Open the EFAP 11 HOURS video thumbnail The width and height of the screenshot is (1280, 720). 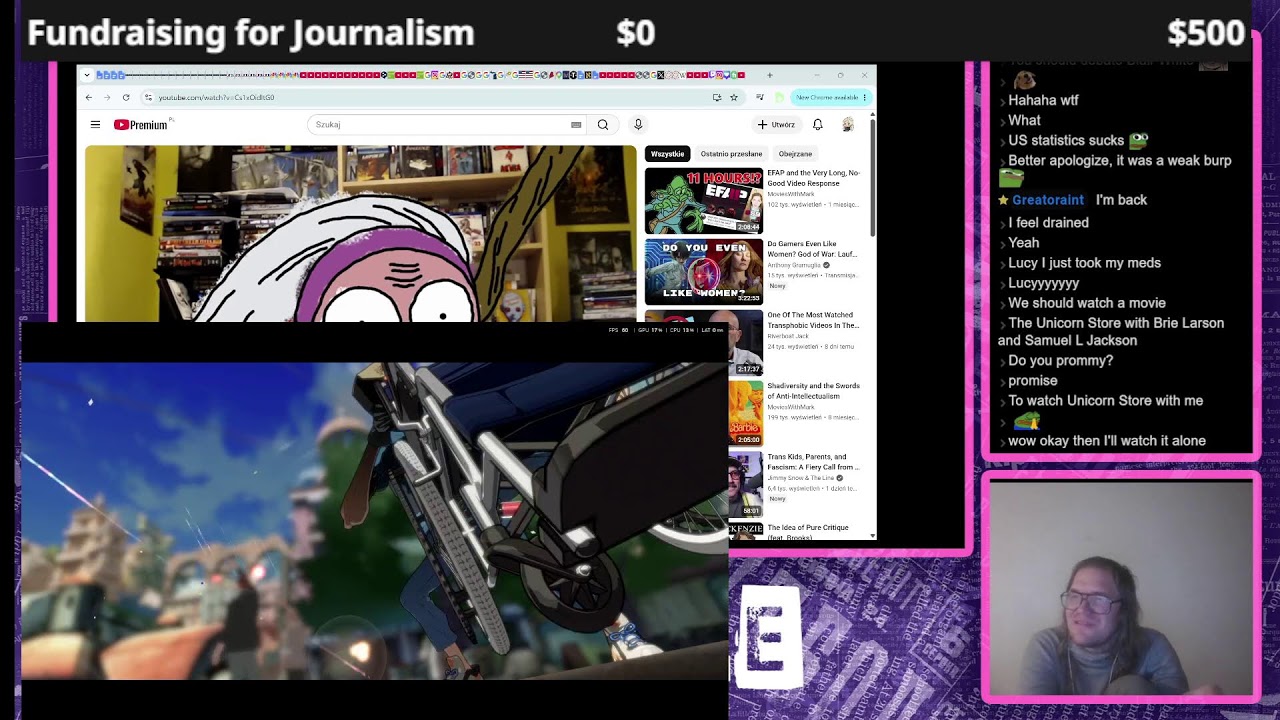tap(704, 201)
